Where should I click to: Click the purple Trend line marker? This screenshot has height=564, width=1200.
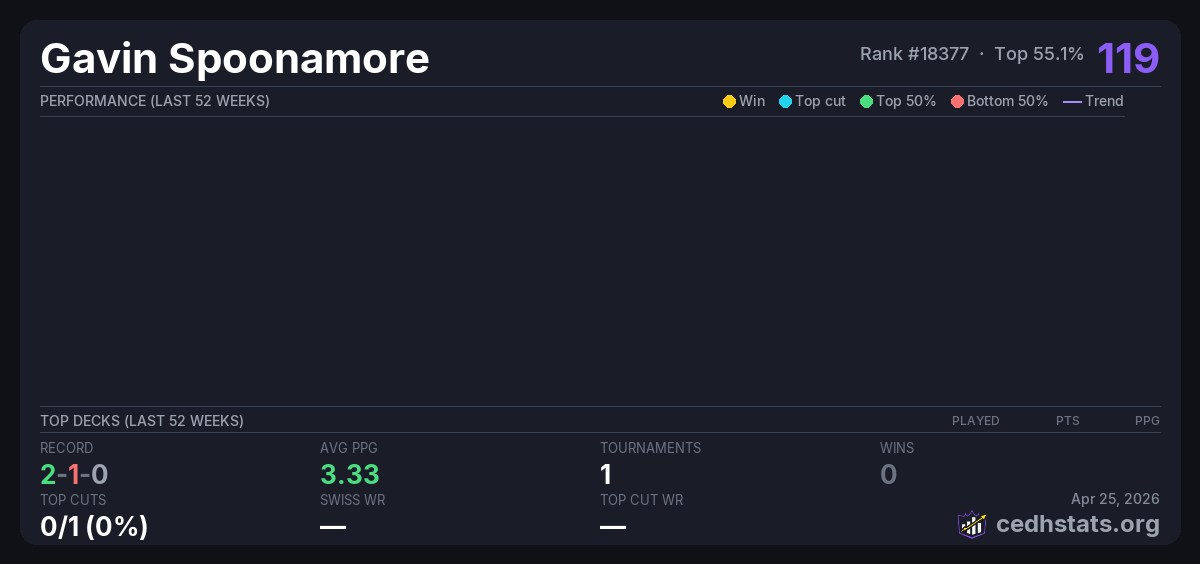click(1071, 101)
